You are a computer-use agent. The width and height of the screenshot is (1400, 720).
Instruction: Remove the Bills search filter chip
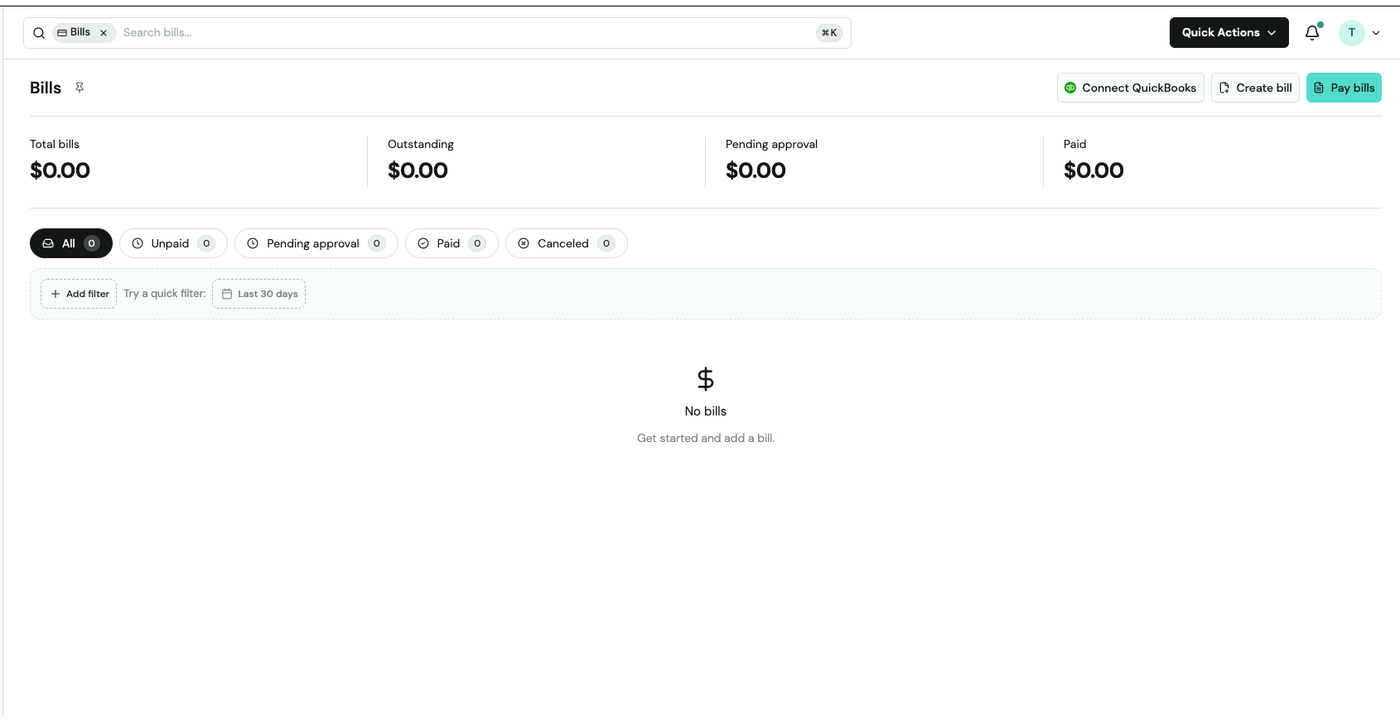pos(103,33)
